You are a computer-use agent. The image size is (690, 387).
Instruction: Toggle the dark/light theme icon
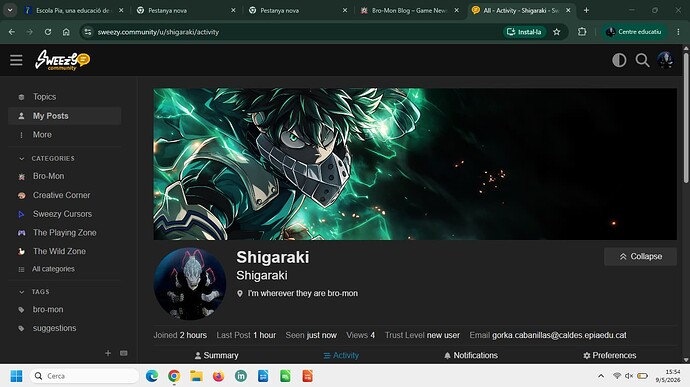[619, 60]
